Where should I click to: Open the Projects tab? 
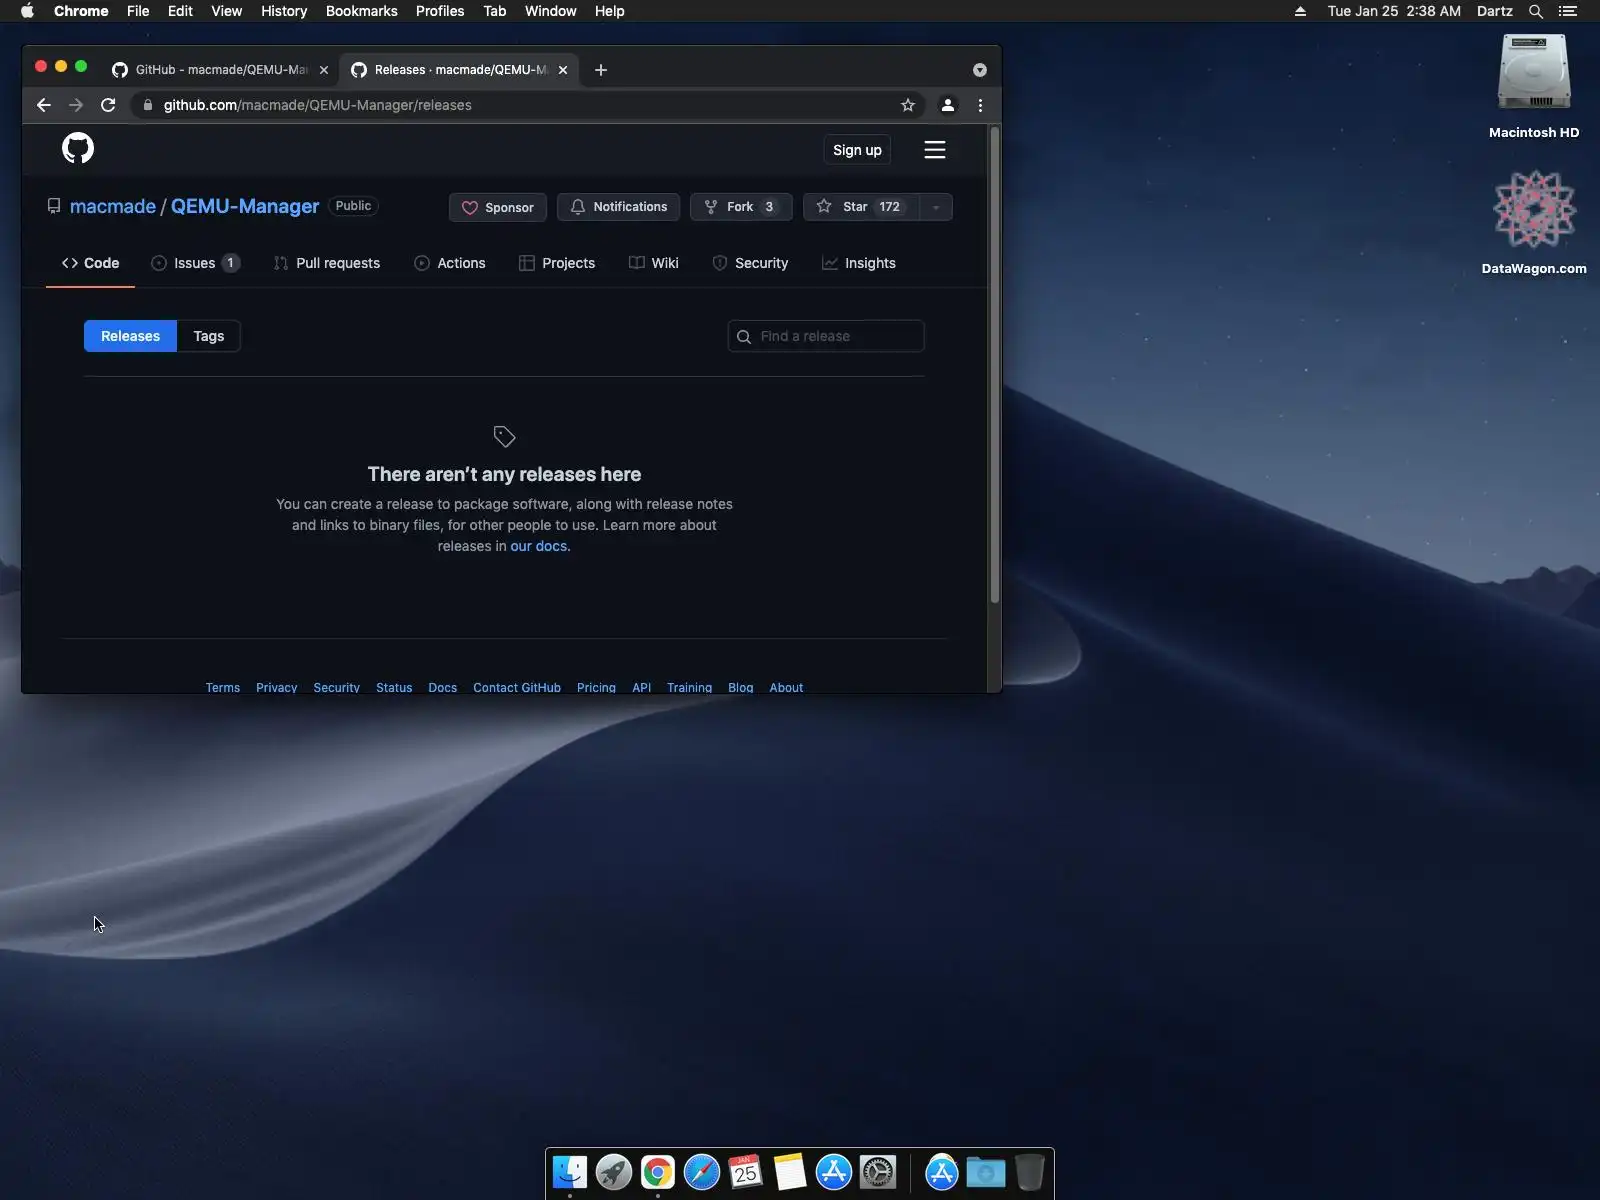click(557, 263)
